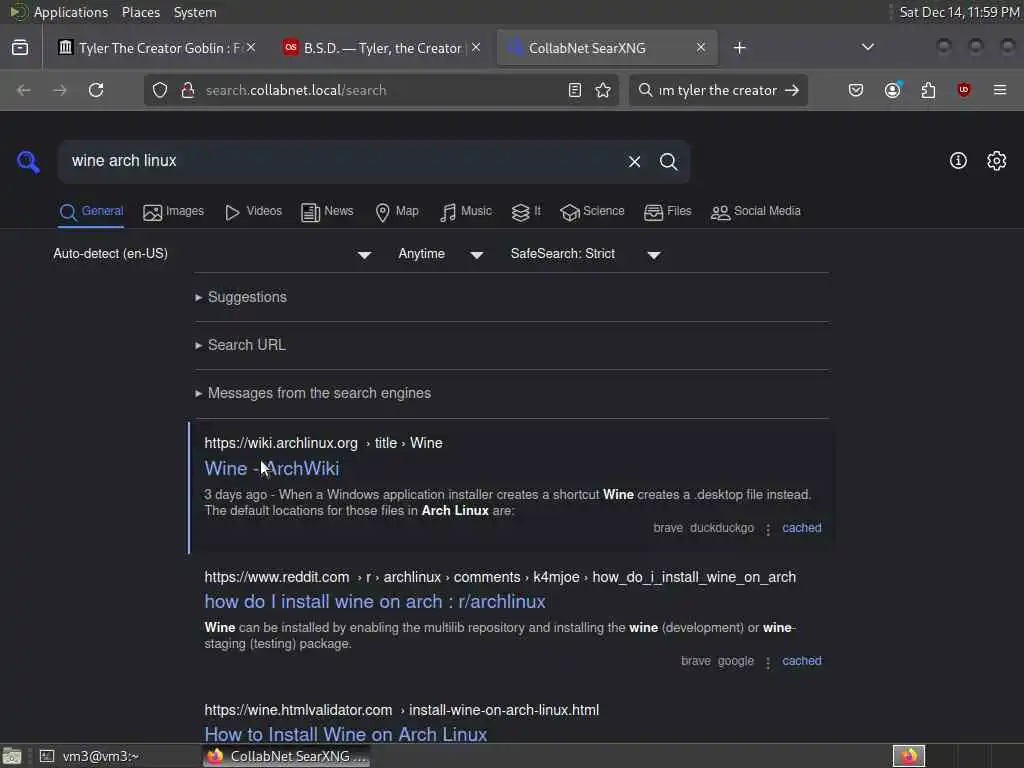Click the clock showing Sat Dec 14
The image size is (1024, 768).
pyautogui.click(x=959, y=12)
